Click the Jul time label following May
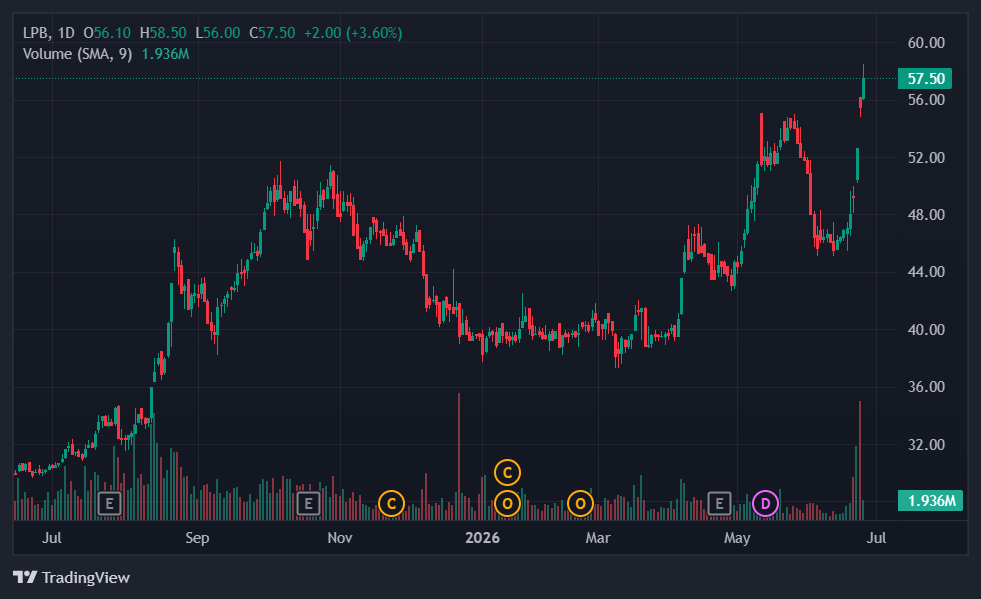 click(877, 538)
